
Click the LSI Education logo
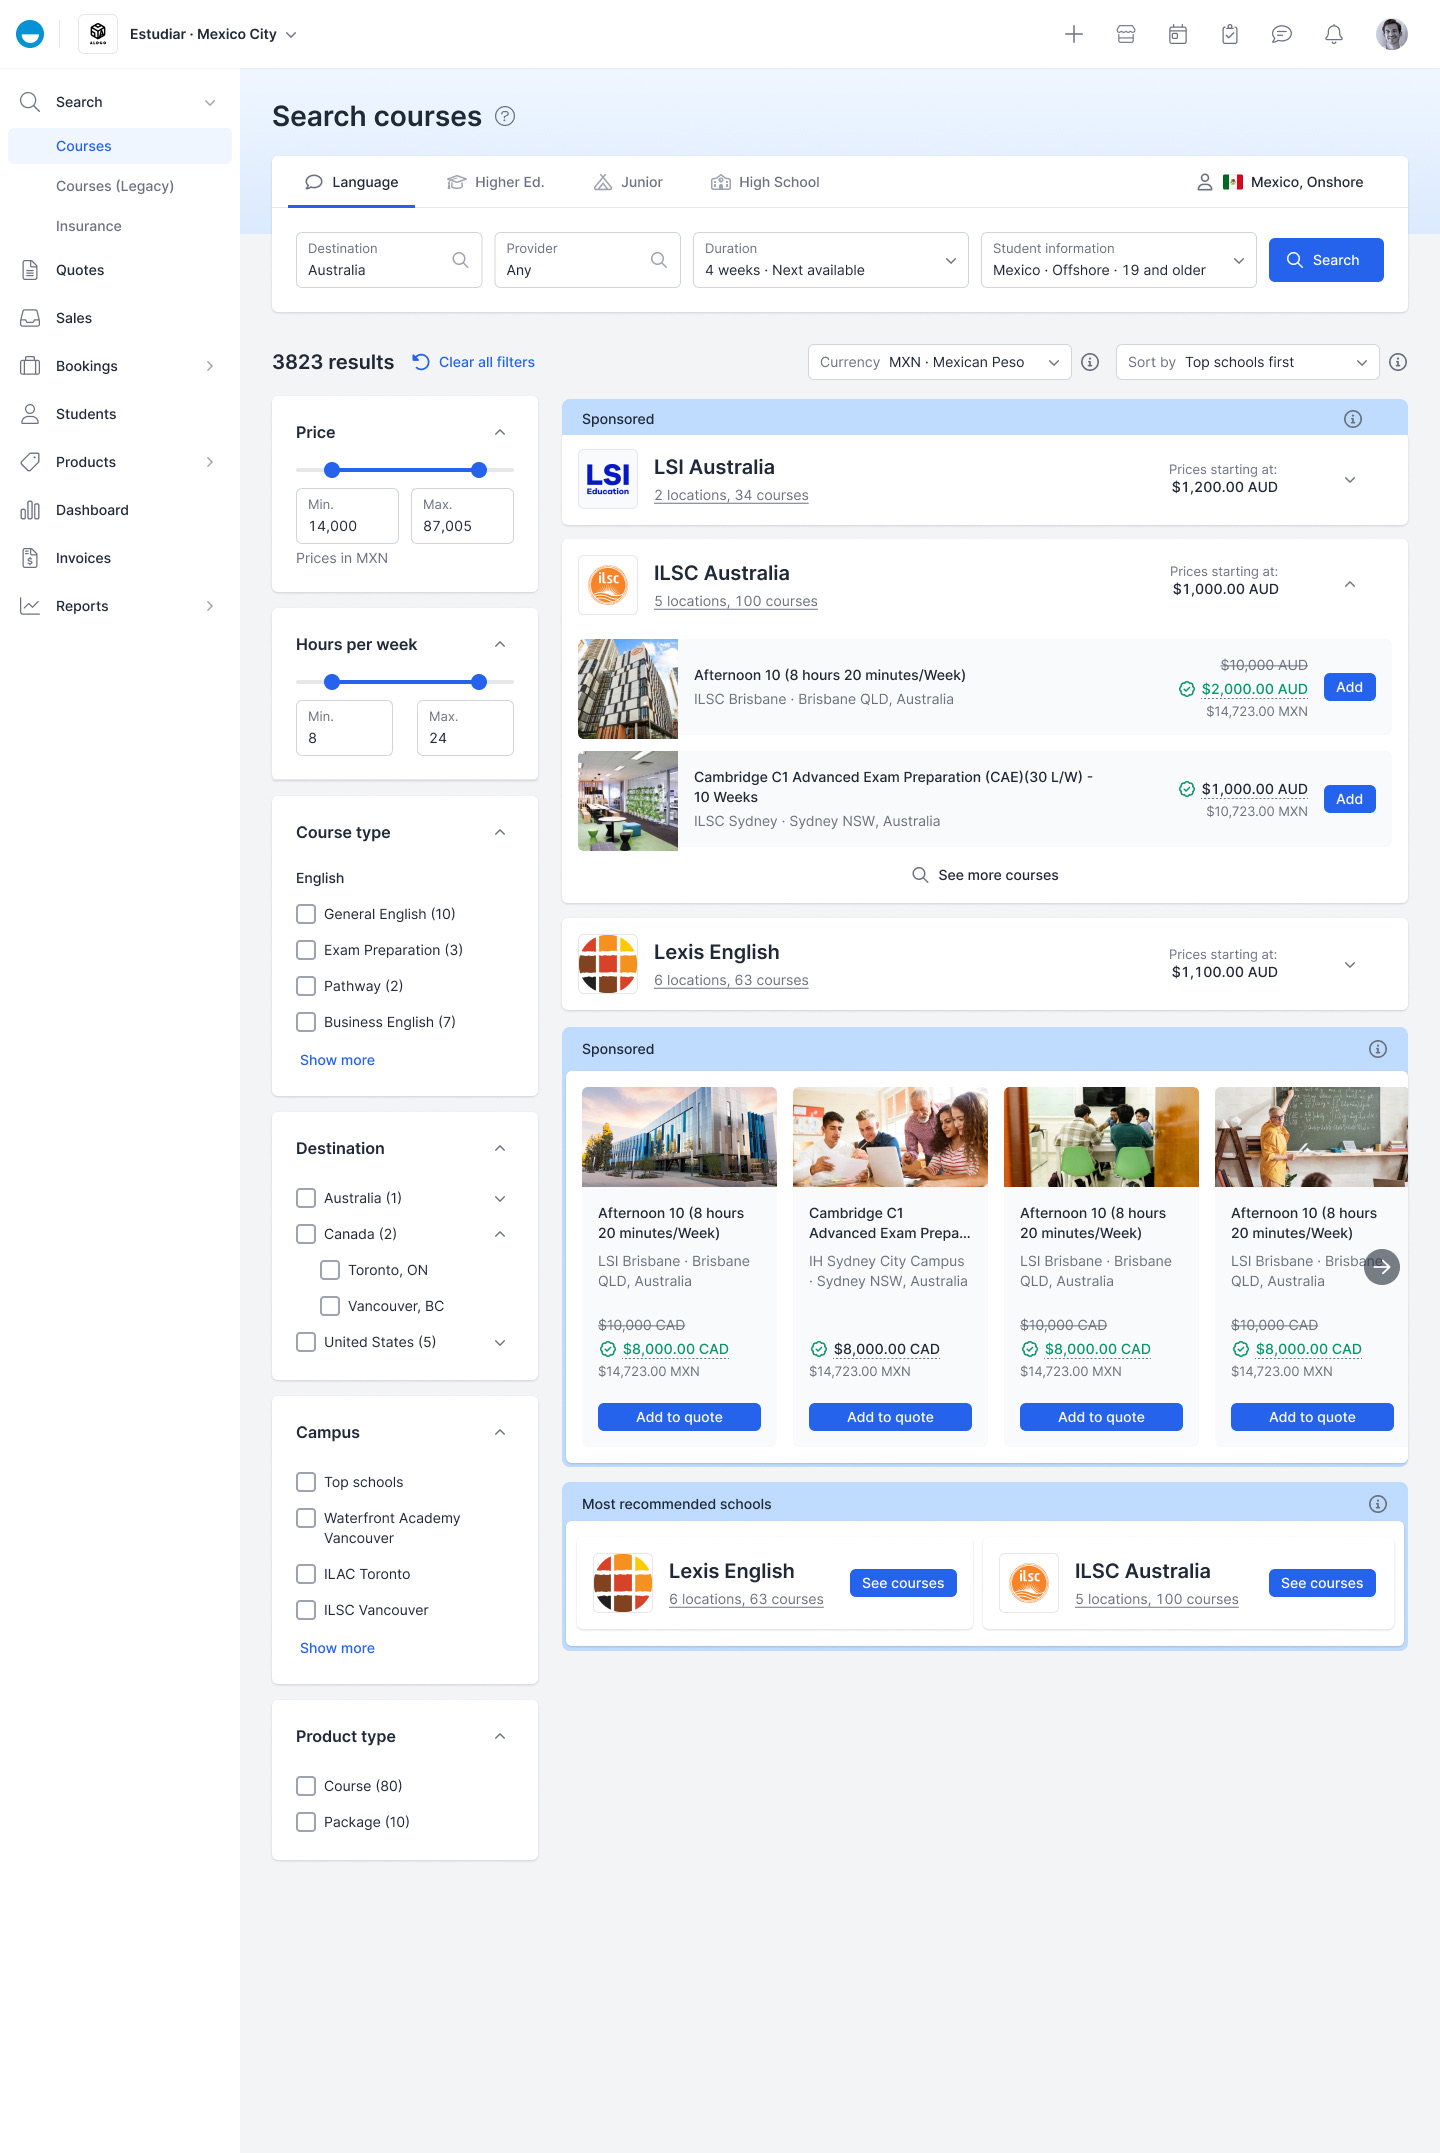[608, 479]
